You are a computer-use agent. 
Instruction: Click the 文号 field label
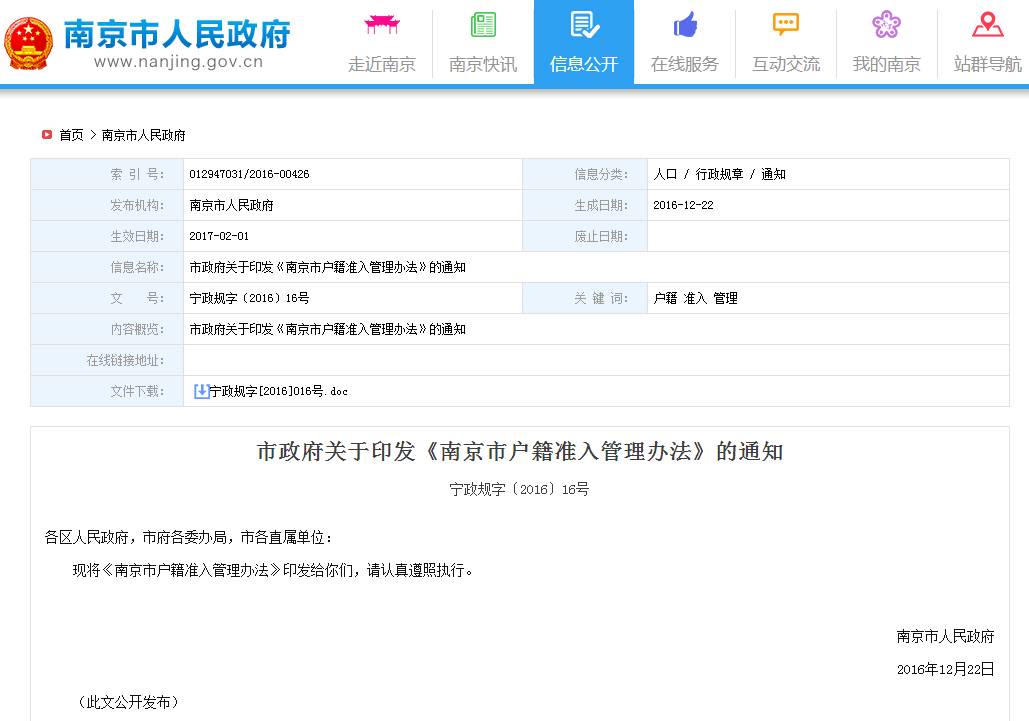point(137,299)
